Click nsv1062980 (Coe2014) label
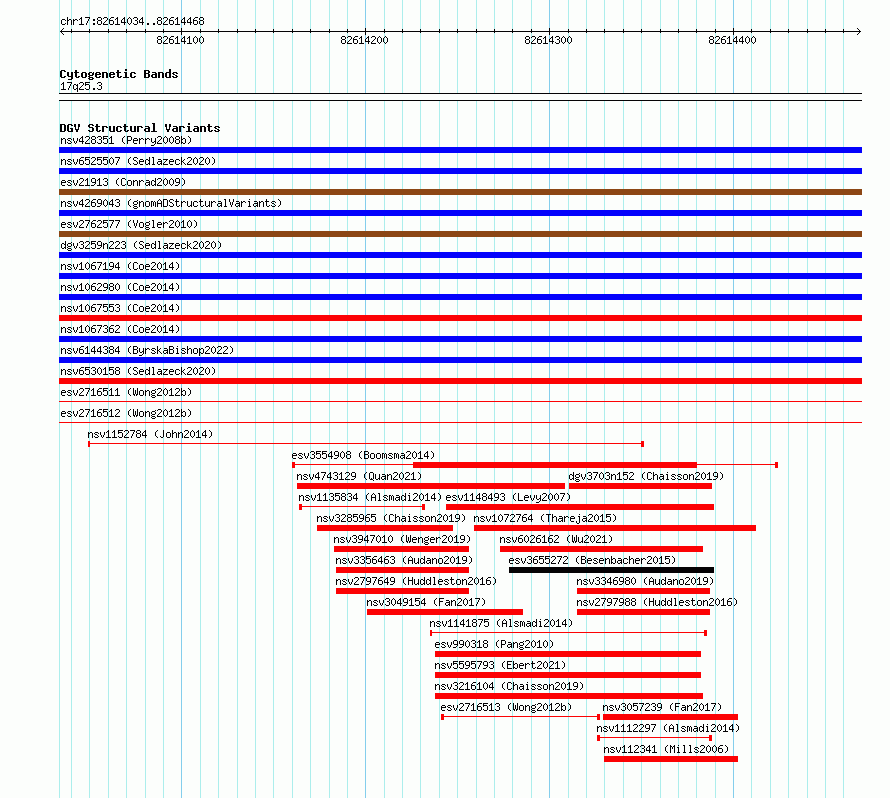The width and height of the screenshot is (890, 798). tap(120, 287)
